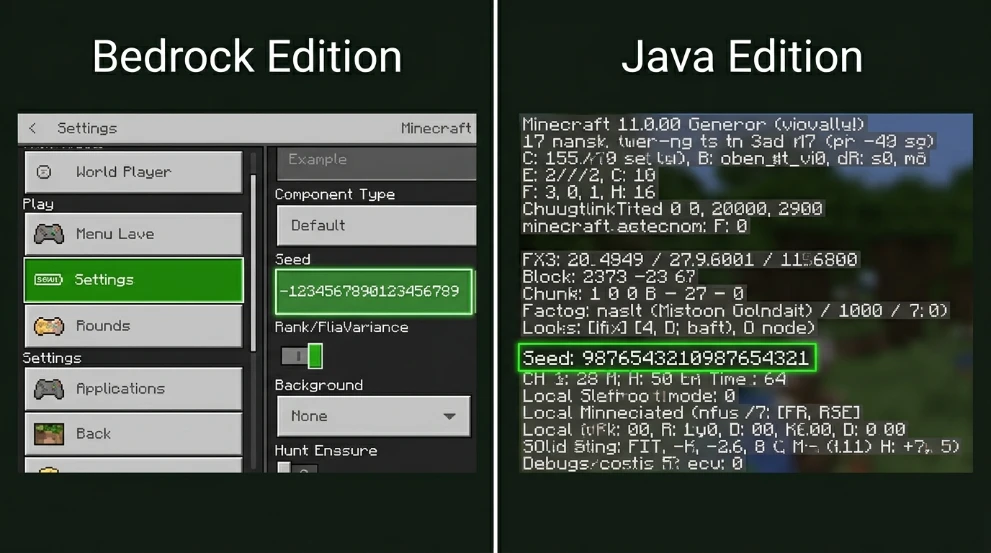
Task: Click the Minecraft 11.0.00 debug header line
Action: (x=693, y=124)
